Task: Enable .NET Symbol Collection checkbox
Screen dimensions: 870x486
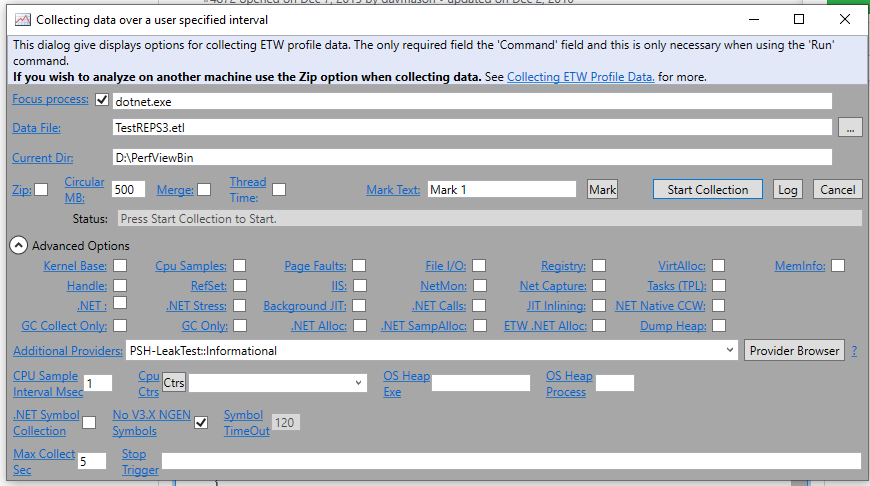Action: click(89, 423)
